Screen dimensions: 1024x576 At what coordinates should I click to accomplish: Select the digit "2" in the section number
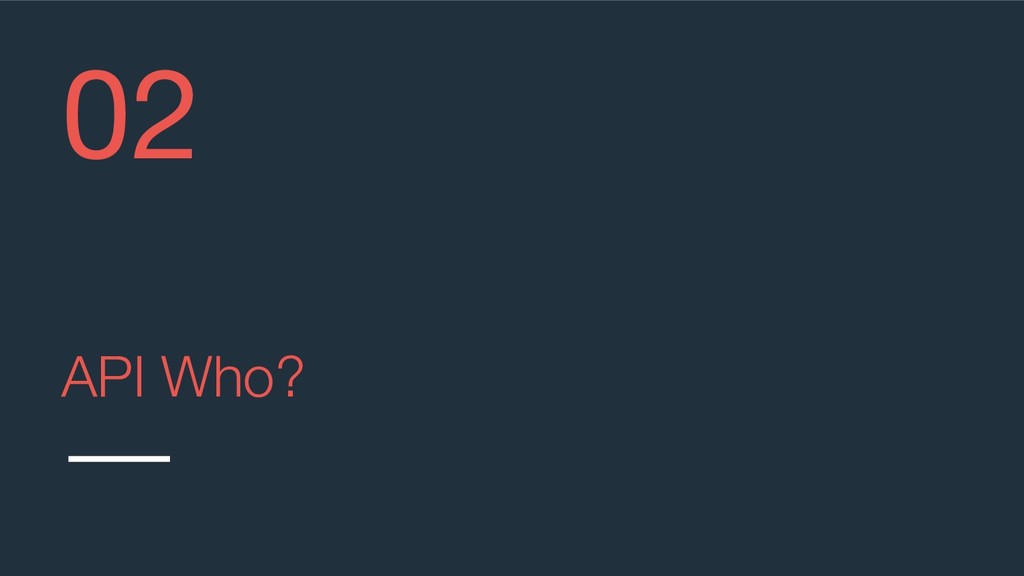tap(163, 114)
